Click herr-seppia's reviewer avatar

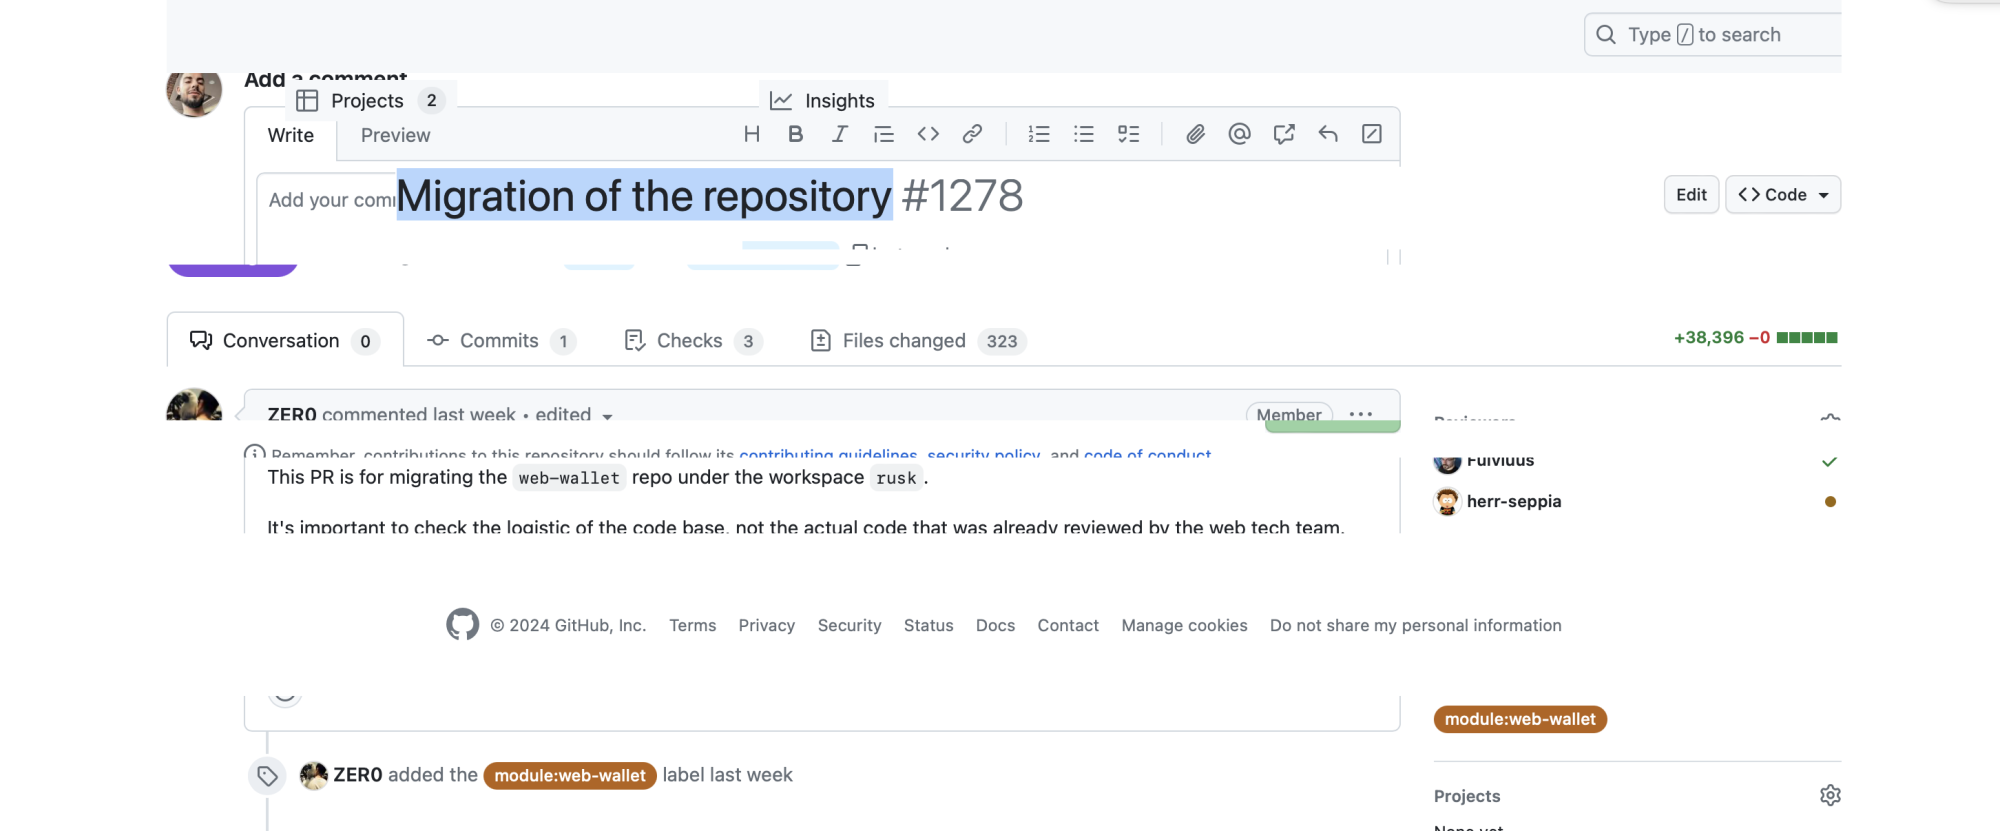pos(1447,502)
